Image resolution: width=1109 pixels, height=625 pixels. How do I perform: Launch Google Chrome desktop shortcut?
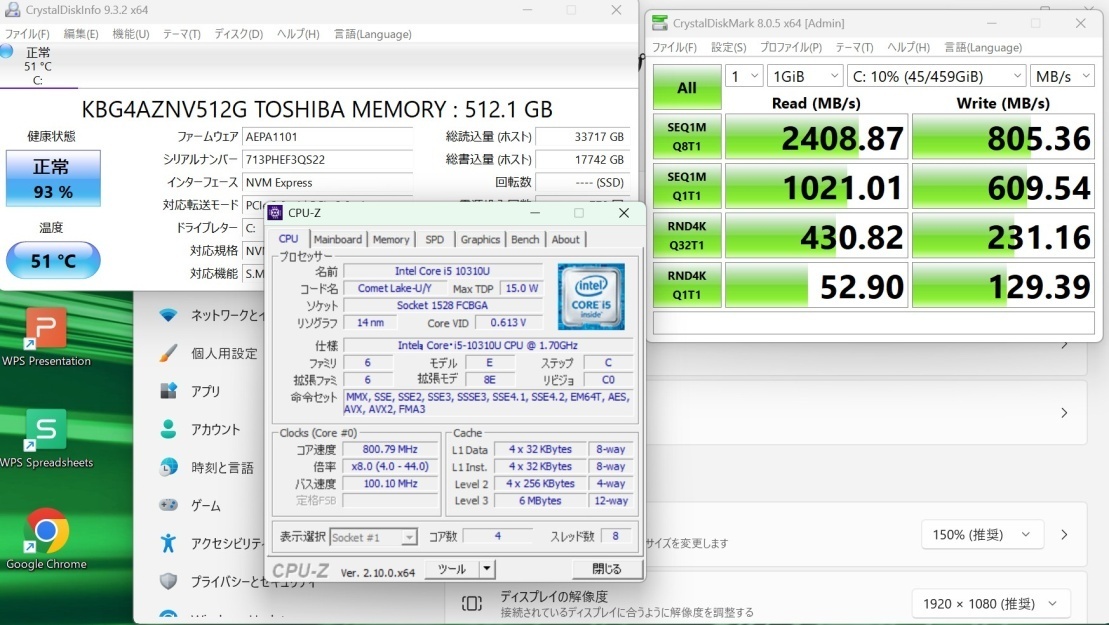tap(46, 539)
